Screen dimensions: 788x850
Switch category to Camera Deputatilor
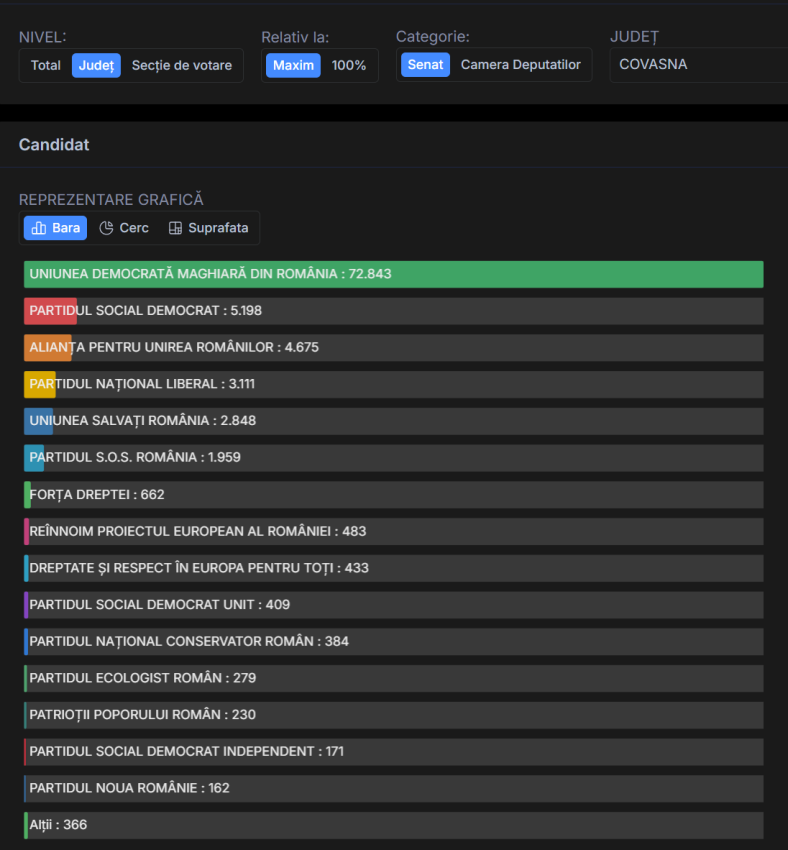pyautogui.click(x=521, y=65)
